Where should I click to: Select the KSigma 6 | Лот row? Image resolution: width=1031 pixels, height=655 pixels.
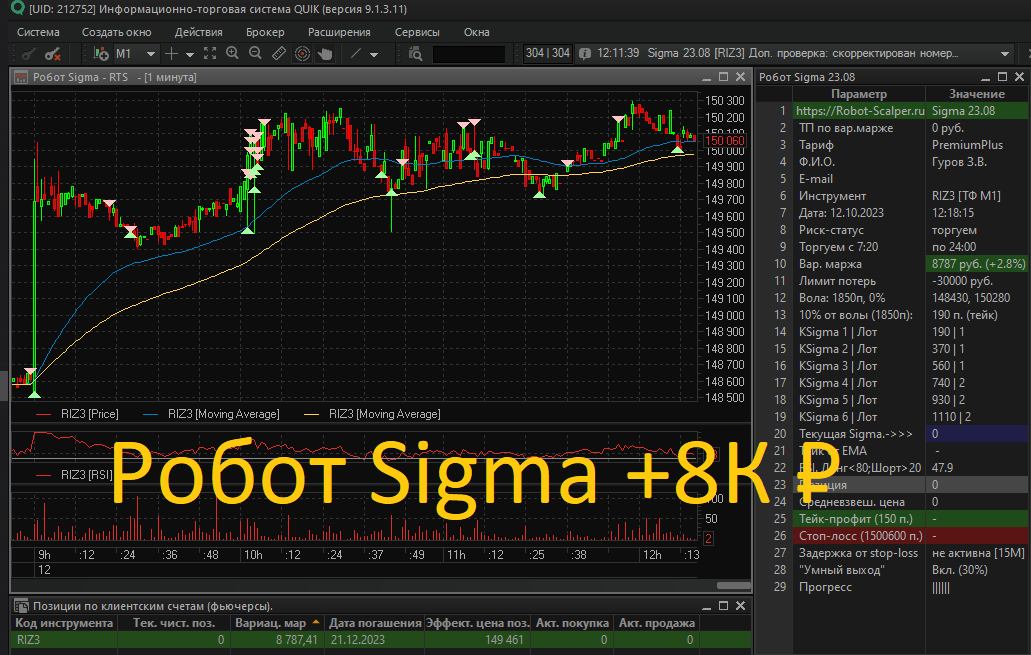pos(892,417)
